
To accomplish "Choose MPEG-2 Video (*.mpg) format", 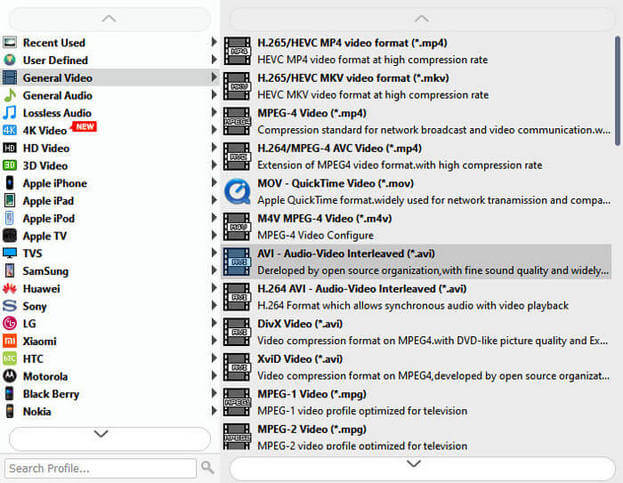I will click(x=416, y=436).
